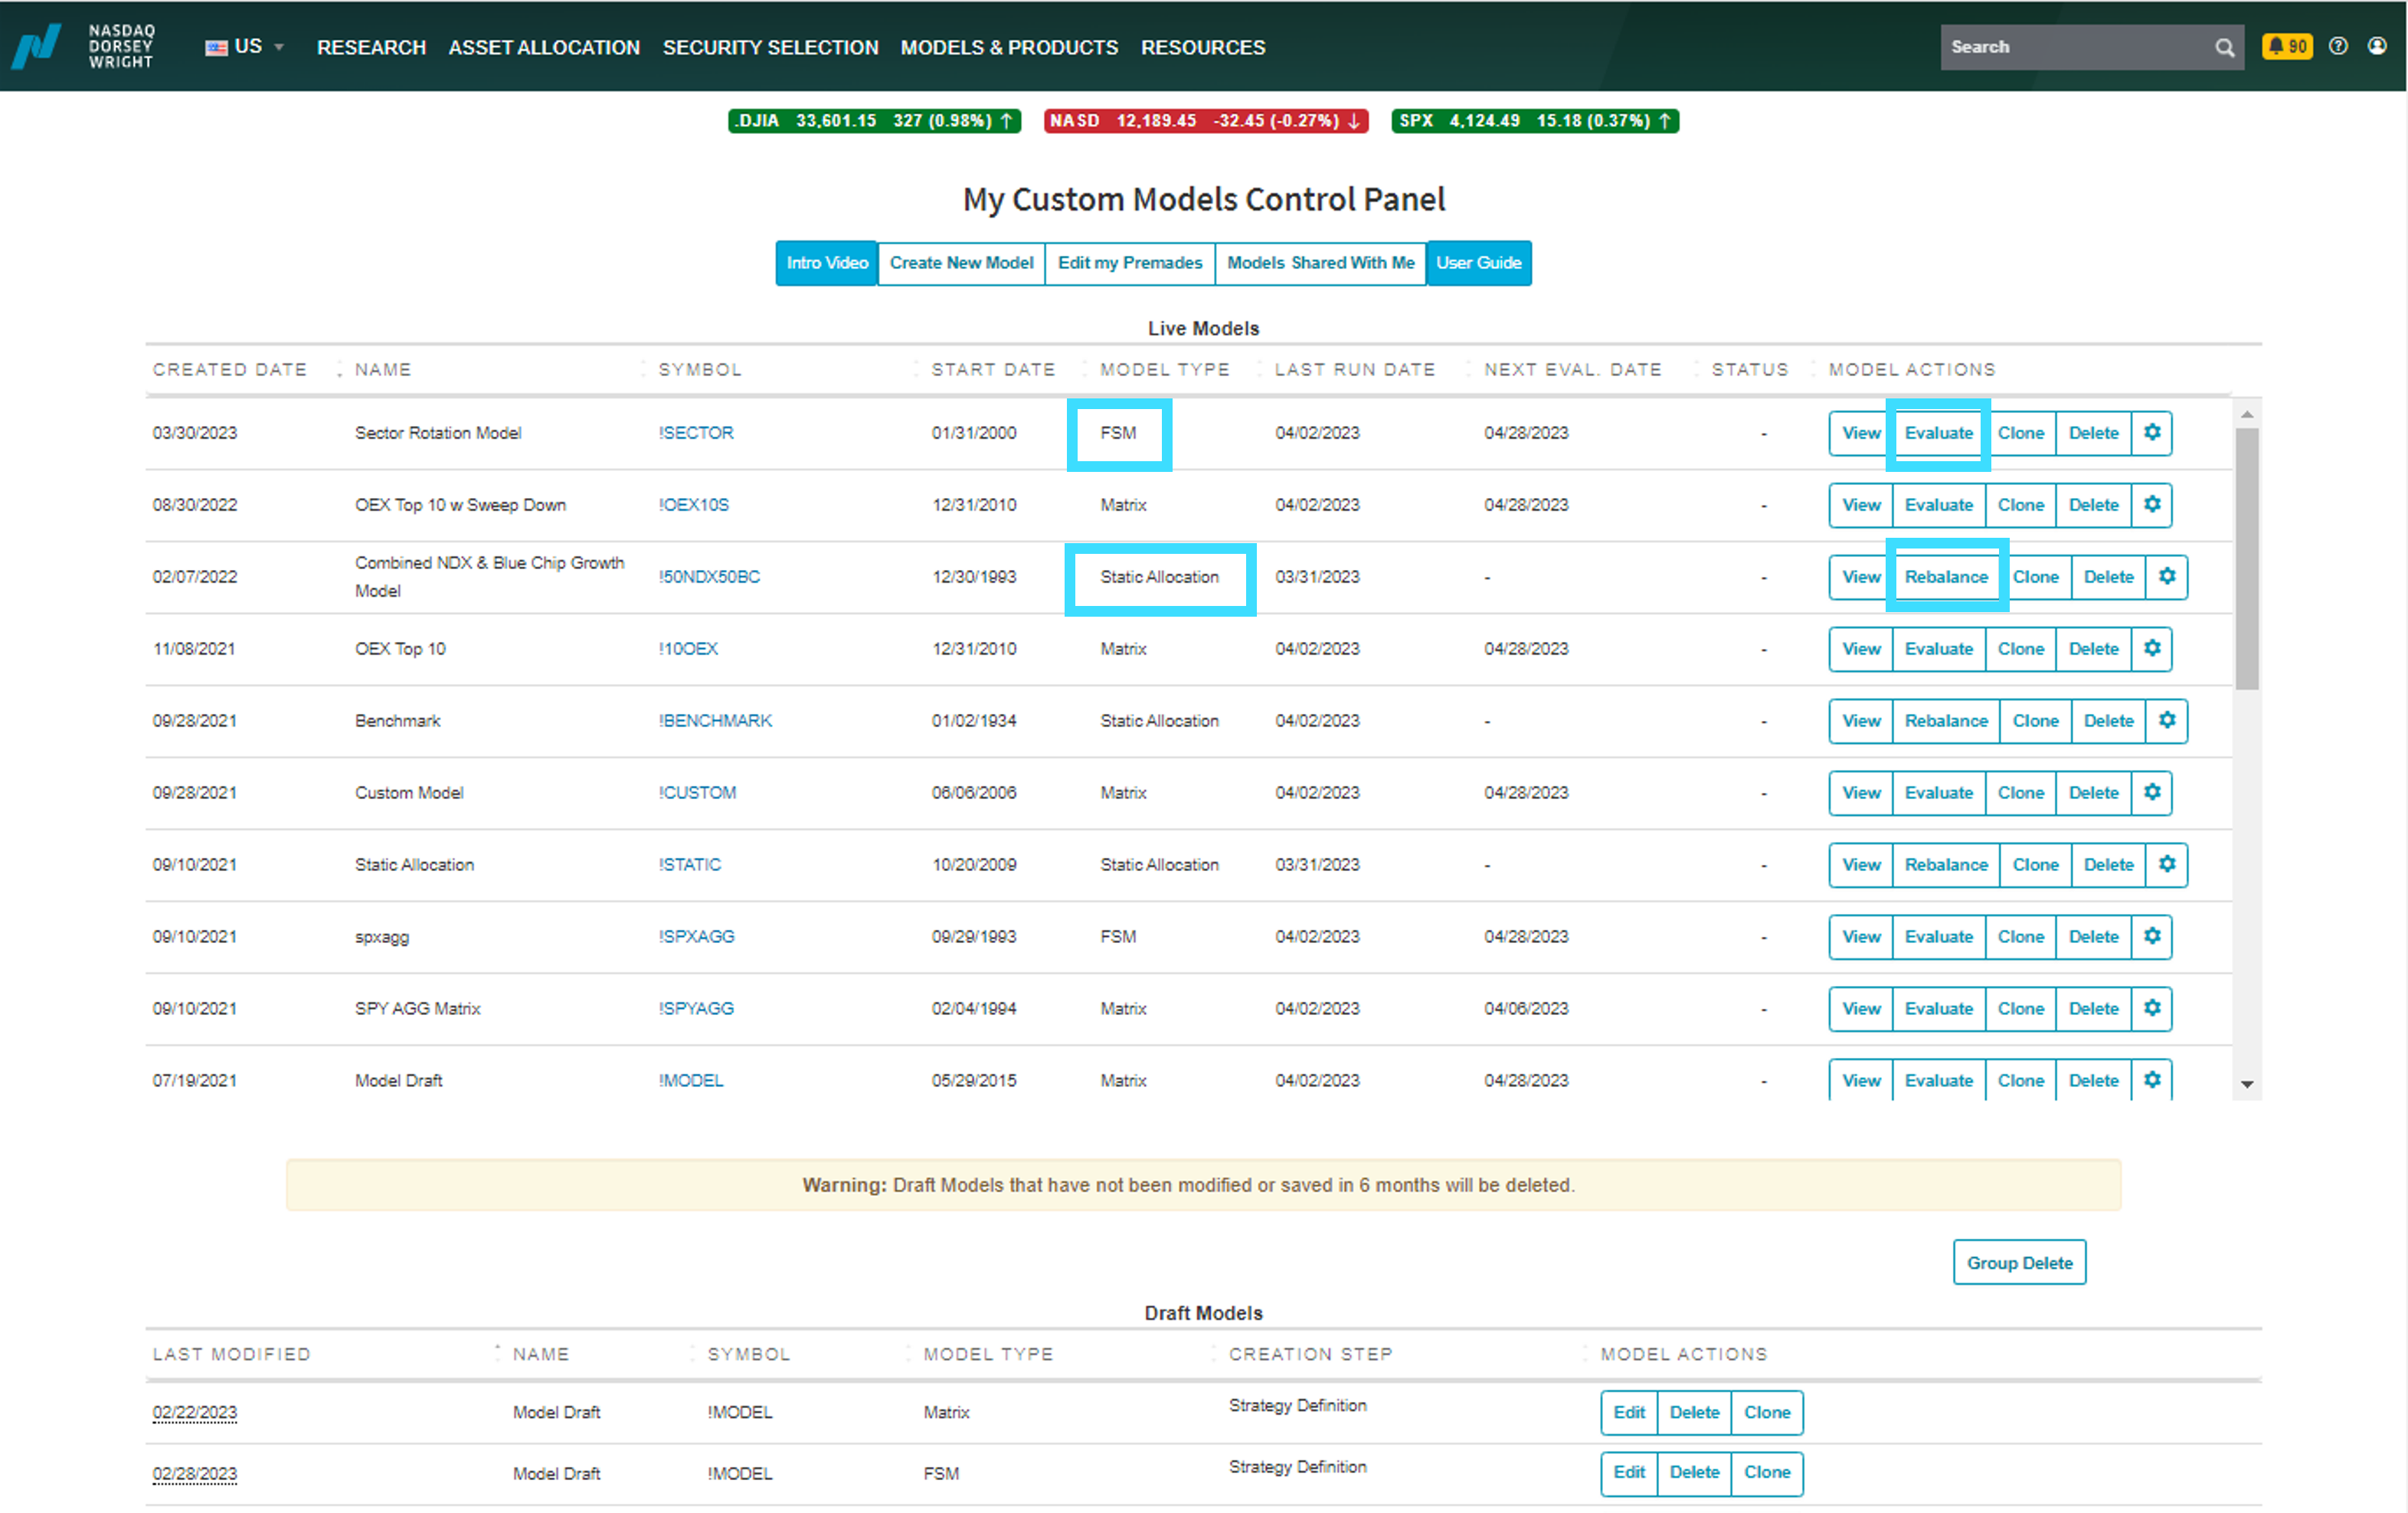Edit the Matrix draft model

[1628, 1411]
